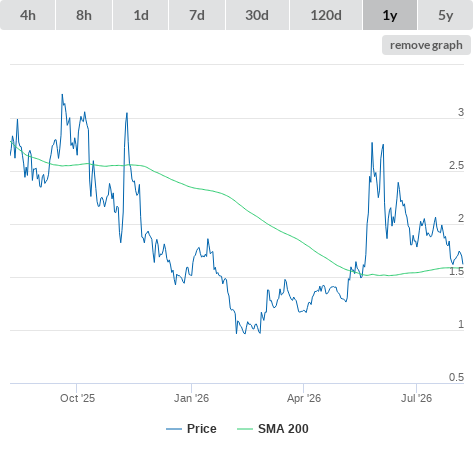Click the Jul '26 axis label
Viewport: 474px width, 455px height.
[x=416, y=398]
